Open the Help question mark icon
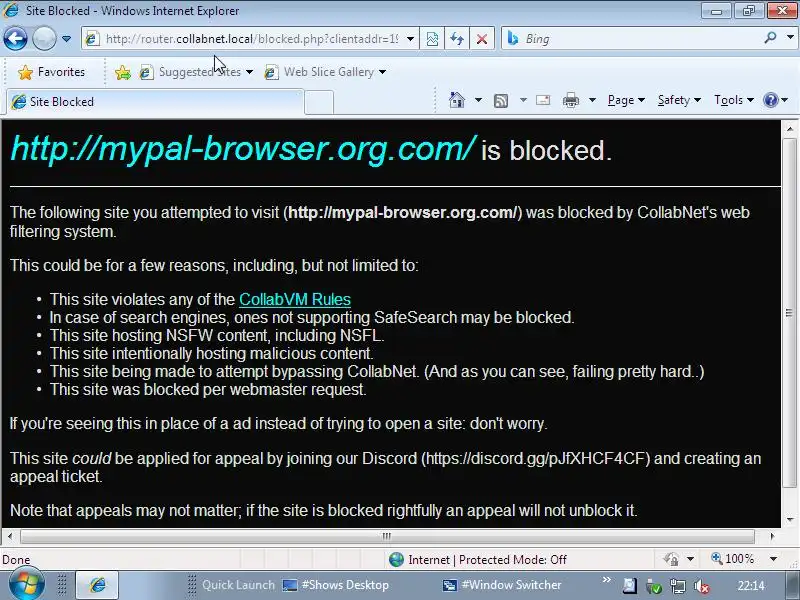The width and height of the screenshot is (800, 600). pyautogui.click(x=771, y=100)
